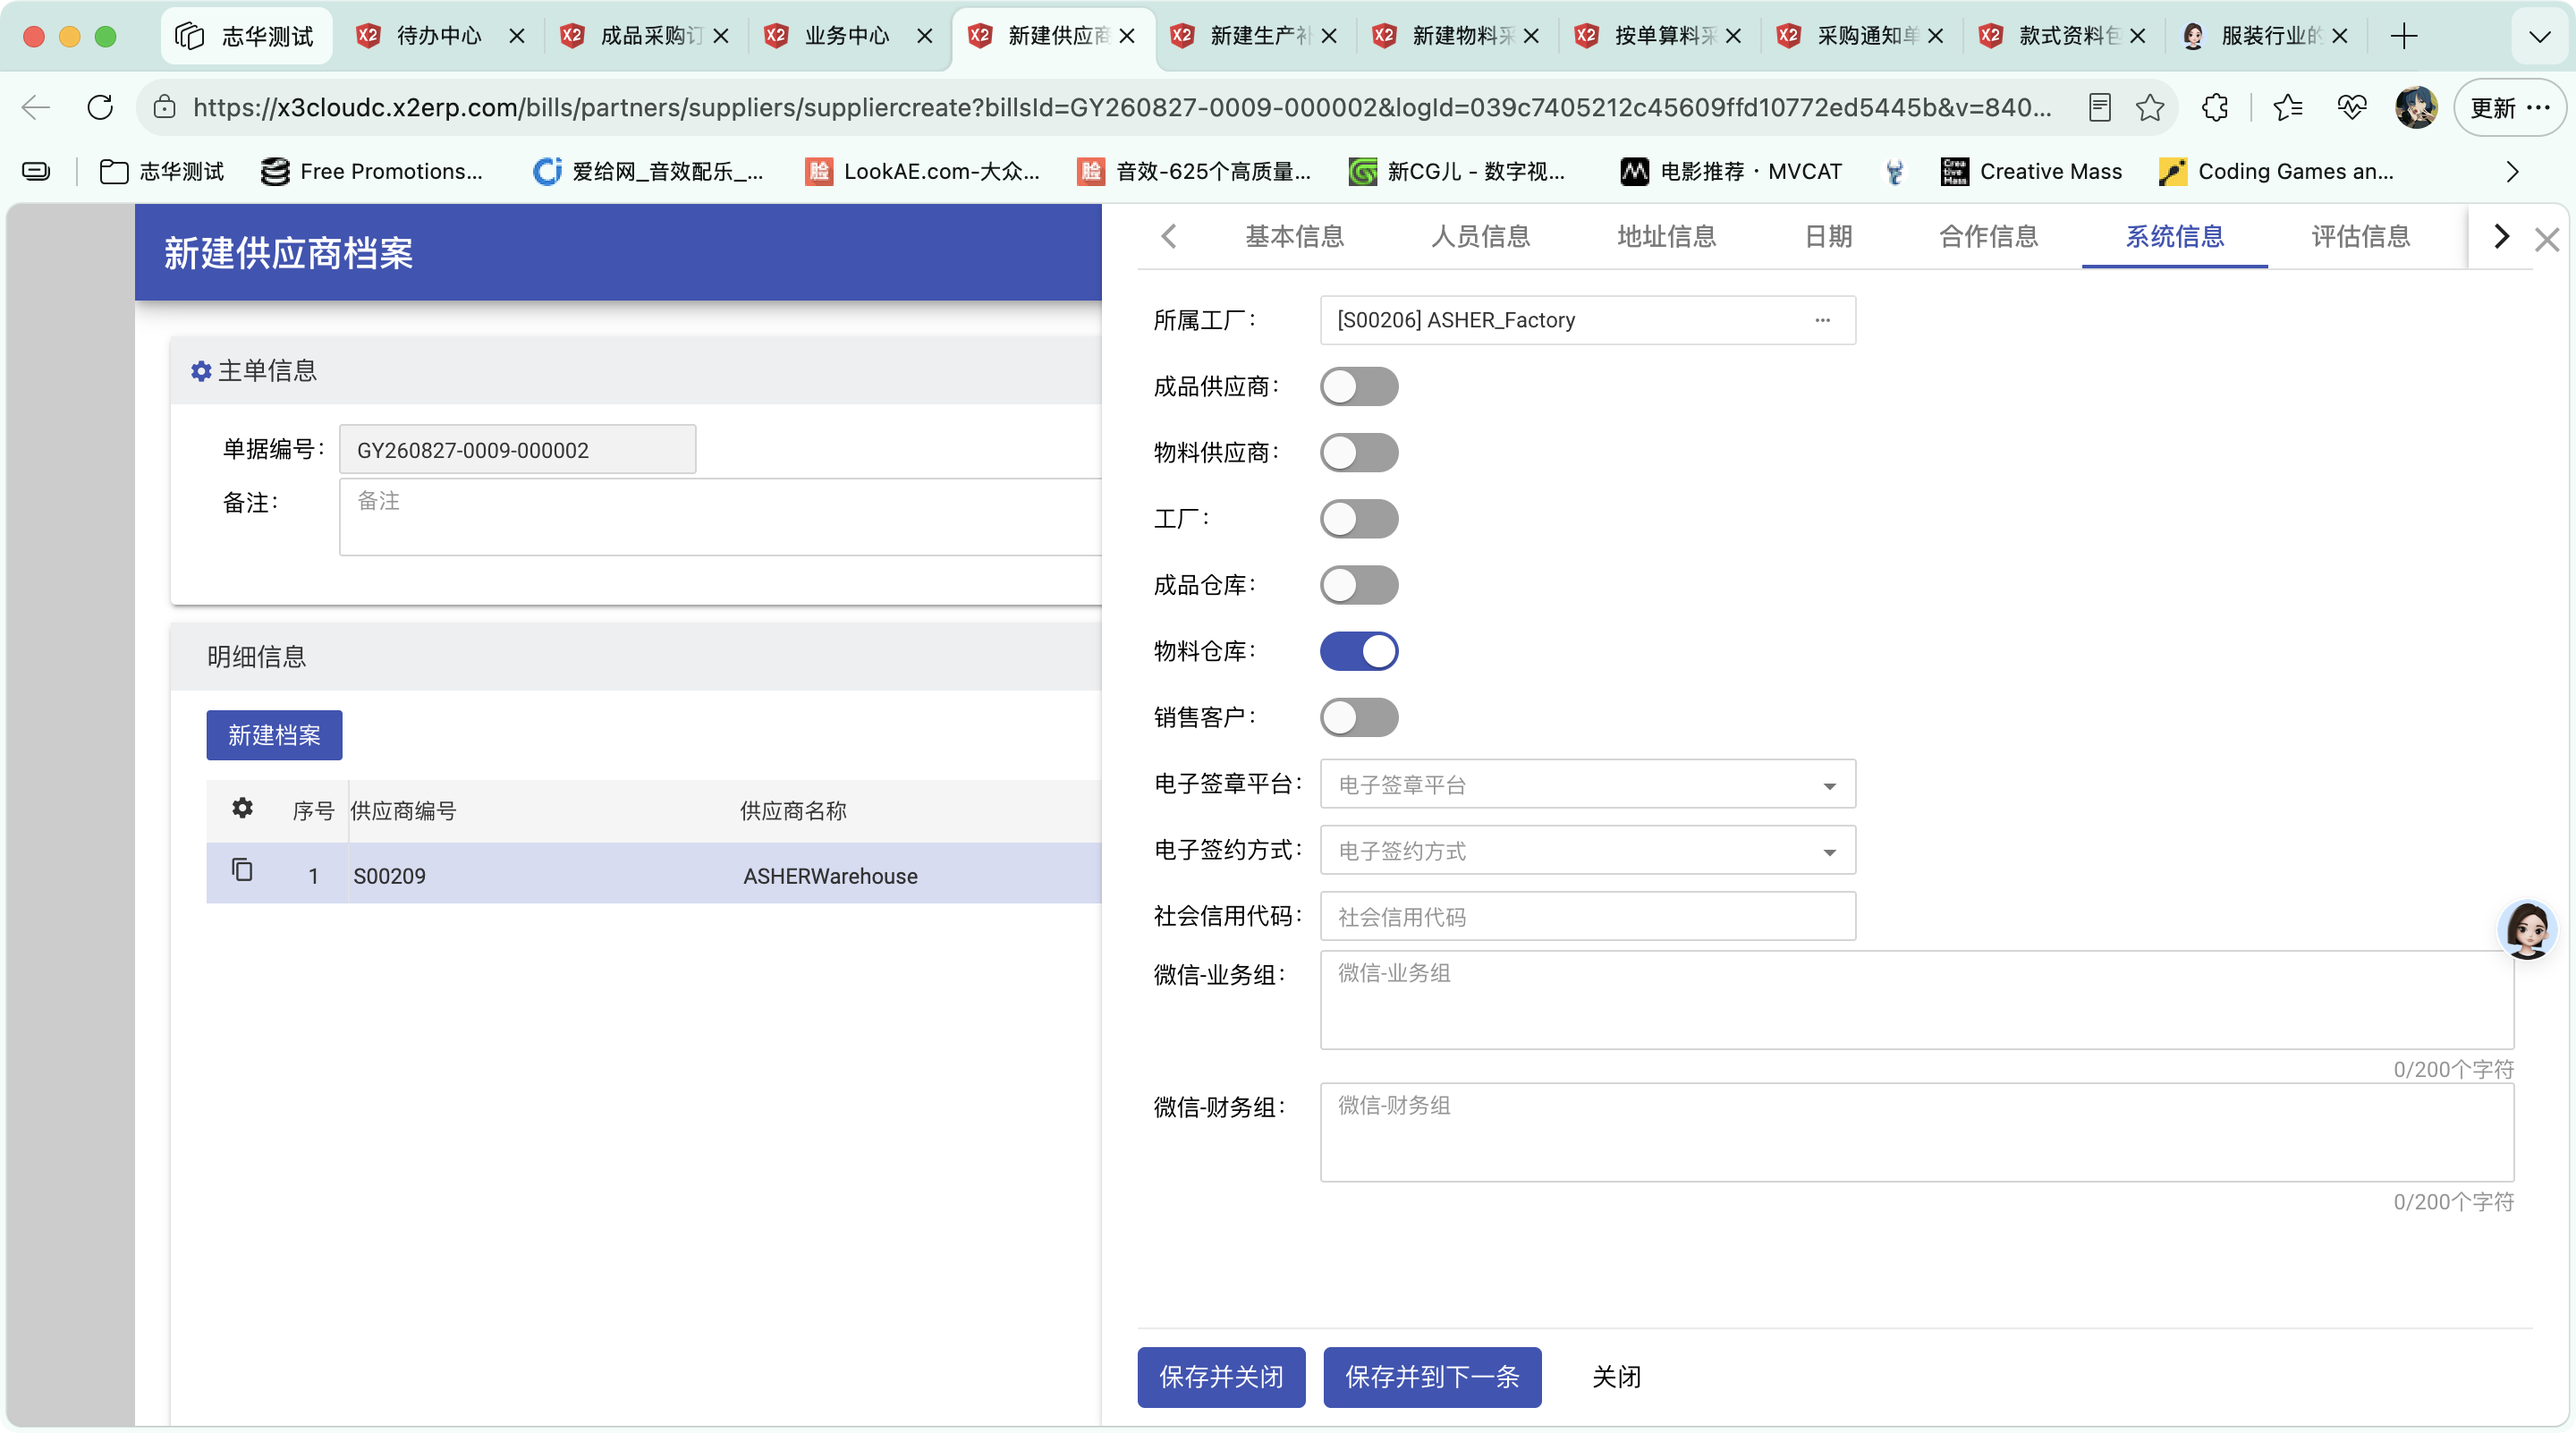Click the 关闭 button at bottom
This screenshot has height=1433, width=2576.
pos(1616,1376)
